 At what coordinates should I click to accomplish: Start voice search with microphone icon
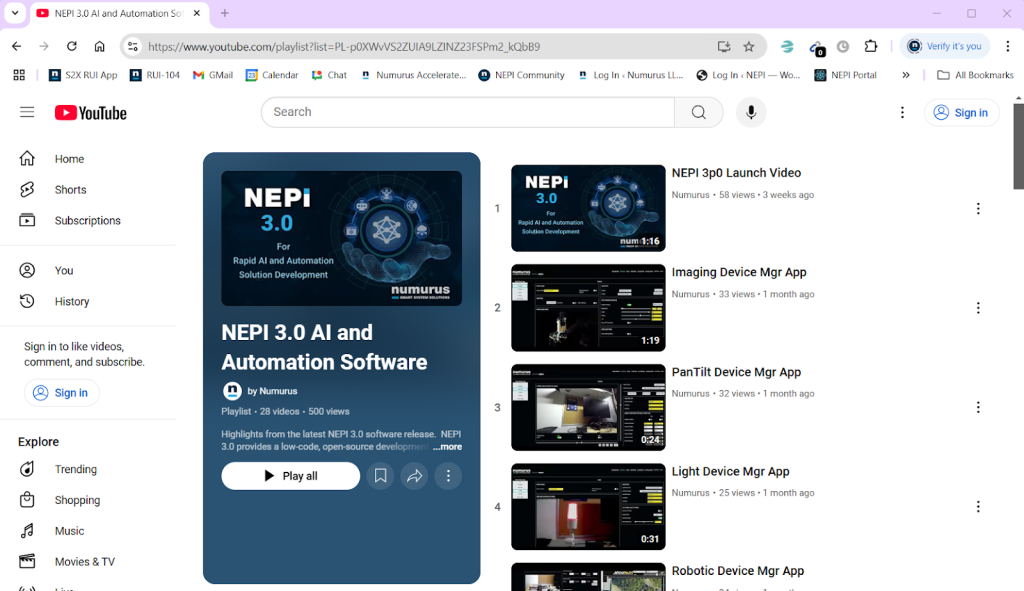click(751, 112)
